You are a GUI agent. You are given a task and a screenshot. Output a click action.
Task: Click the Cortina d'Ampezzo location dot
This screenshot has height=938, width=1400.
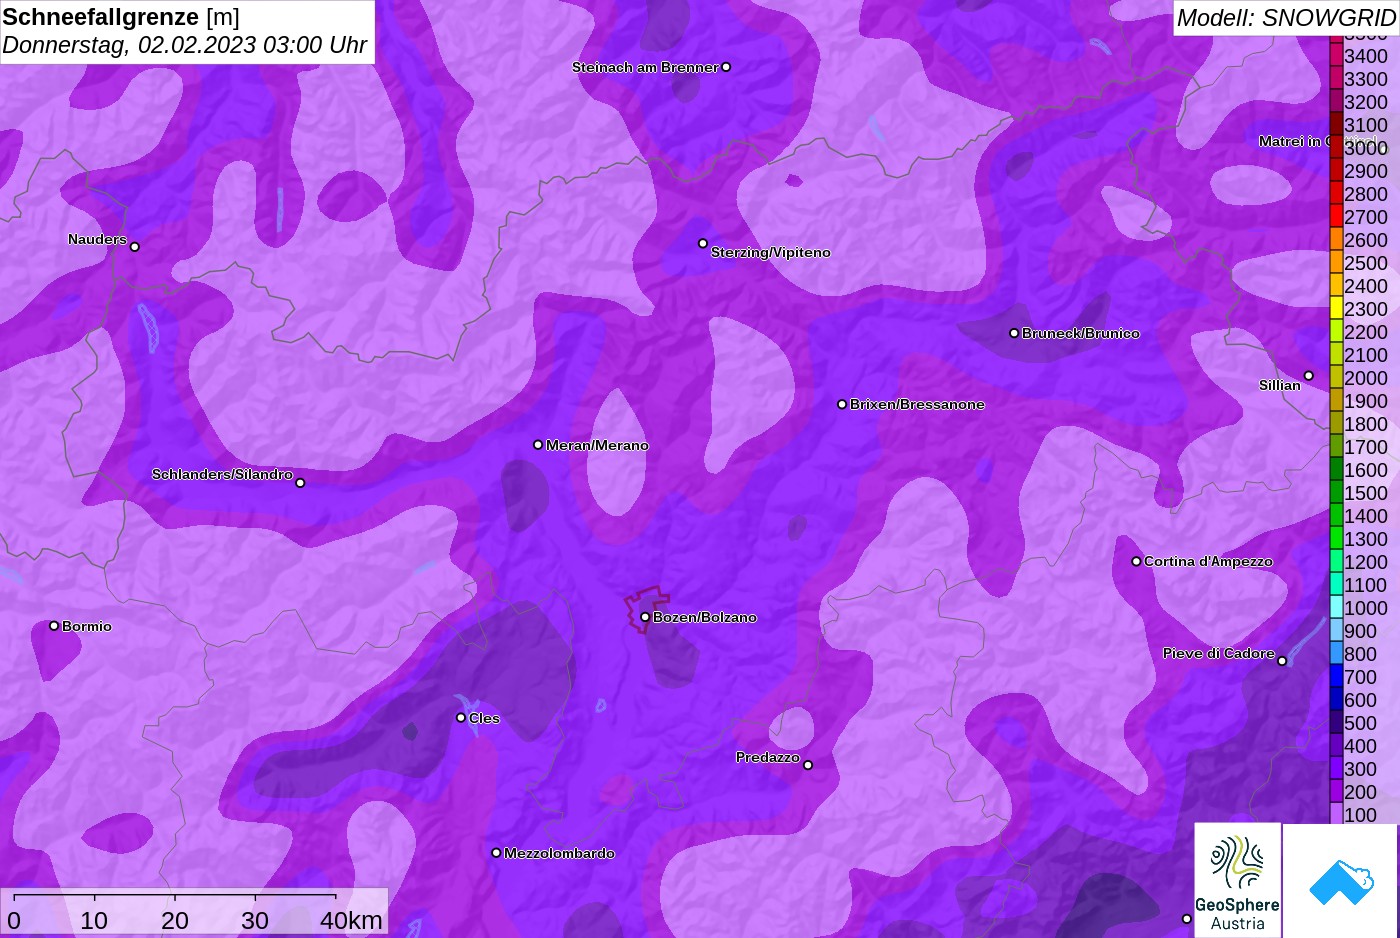coord(1136,561)
